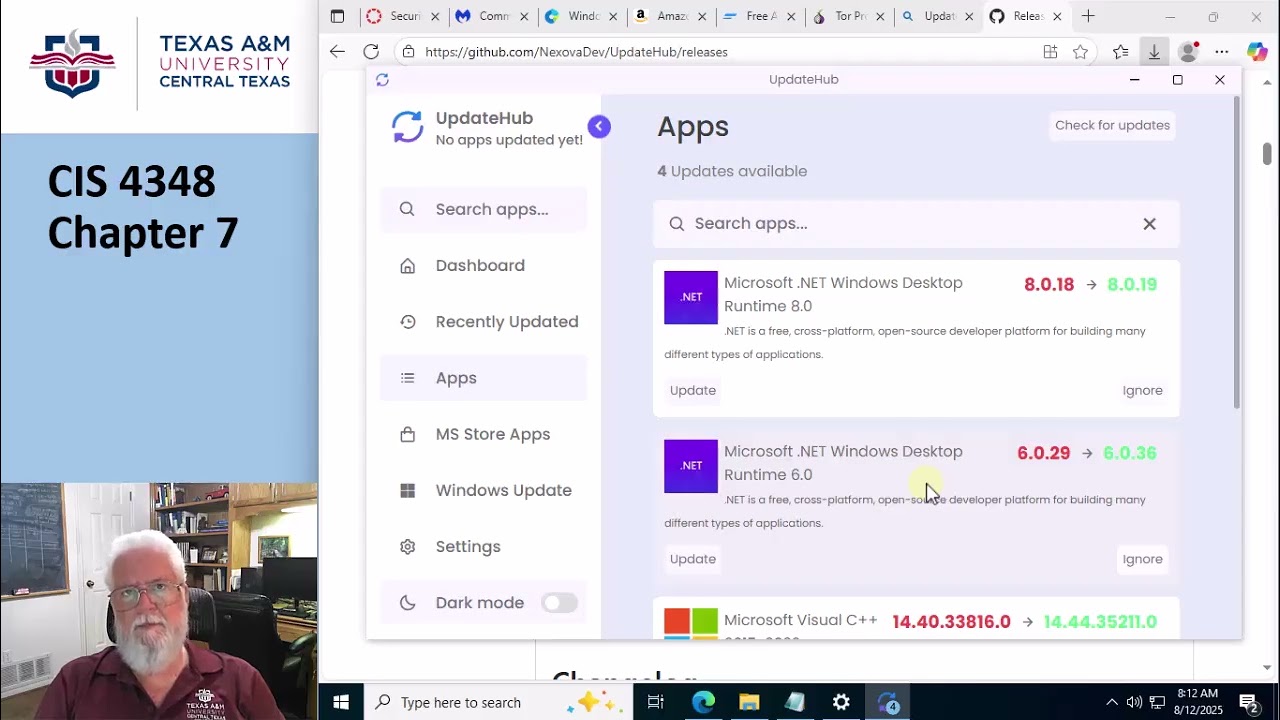Viewport: 1280px width, 720px height.
Task: Click version 6.0.36 text
Action: click(1129, 453)
